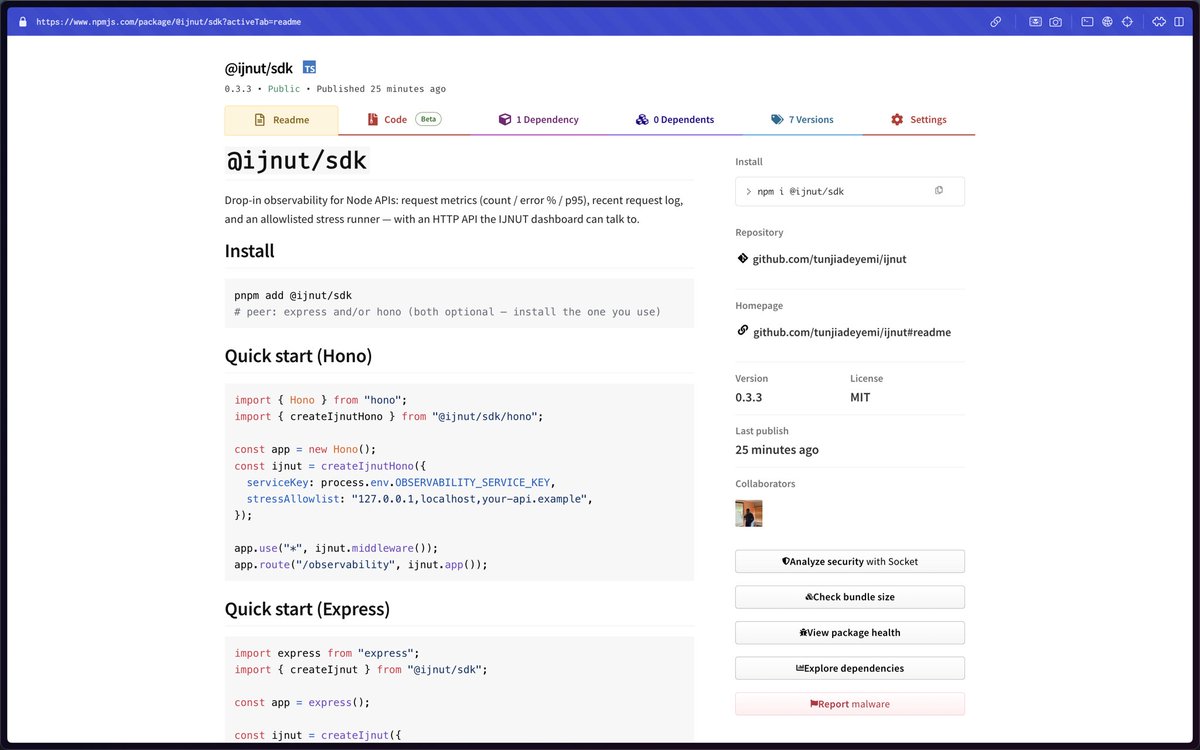The width and height of the screenshot is (1200, 750).
Task: Click the Dependents cubes icon
Action: (x=642, y=119)
